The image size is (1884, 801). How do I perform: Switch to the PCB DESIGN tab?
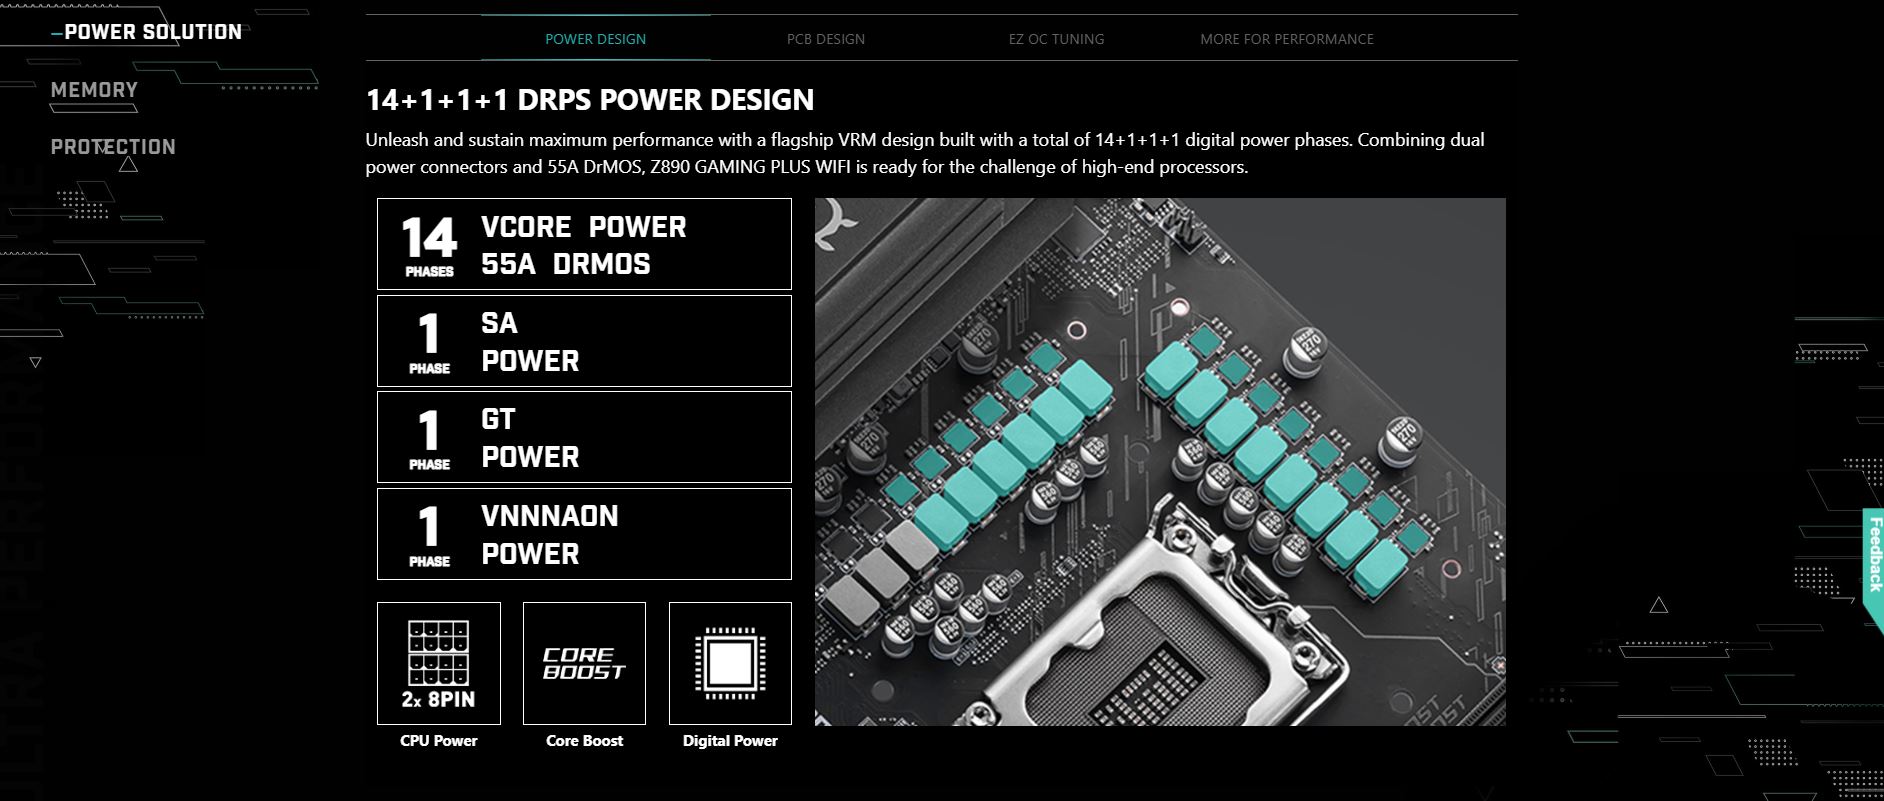826,39
